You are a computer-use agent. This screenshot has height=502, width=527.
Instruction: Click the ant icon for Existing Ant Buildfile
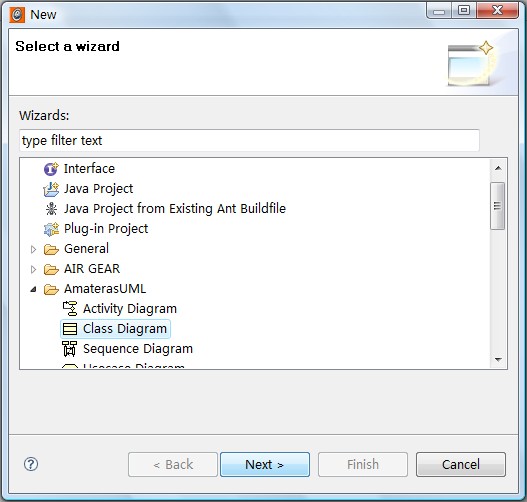pos(51,209)
